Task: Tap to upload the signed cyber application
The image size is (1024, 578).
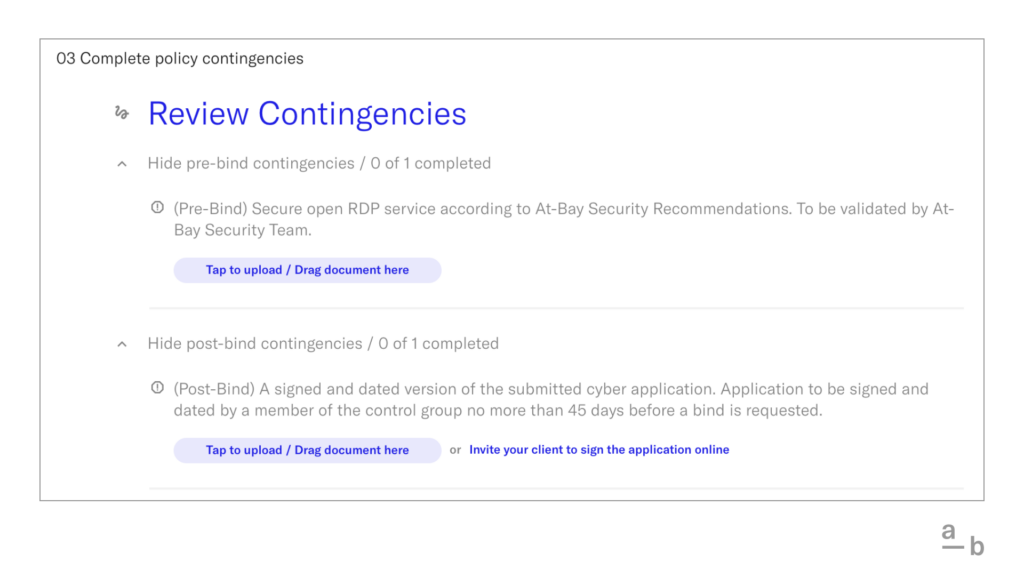Action: coord(307,450)
